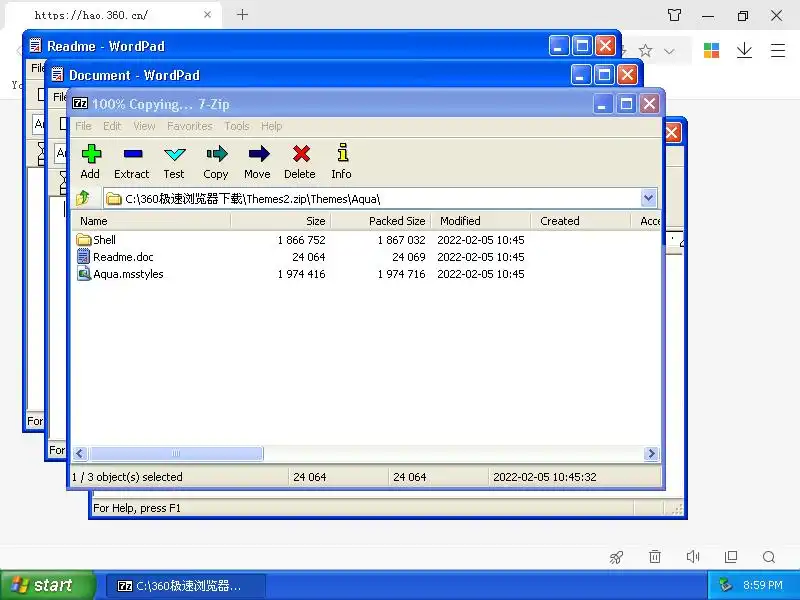Click the 8:59 PM taskbar clock

point(763,585)
